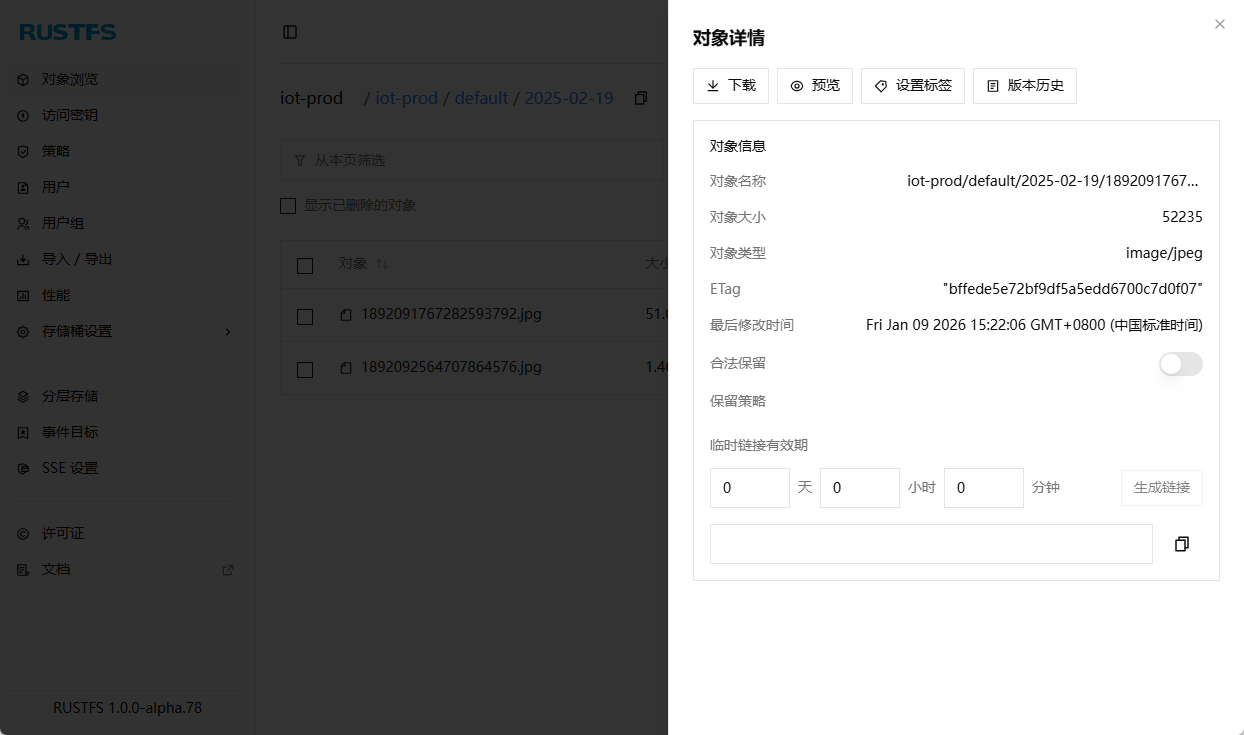Check 显示已删除的对象 checkbox

click(288, 205)
